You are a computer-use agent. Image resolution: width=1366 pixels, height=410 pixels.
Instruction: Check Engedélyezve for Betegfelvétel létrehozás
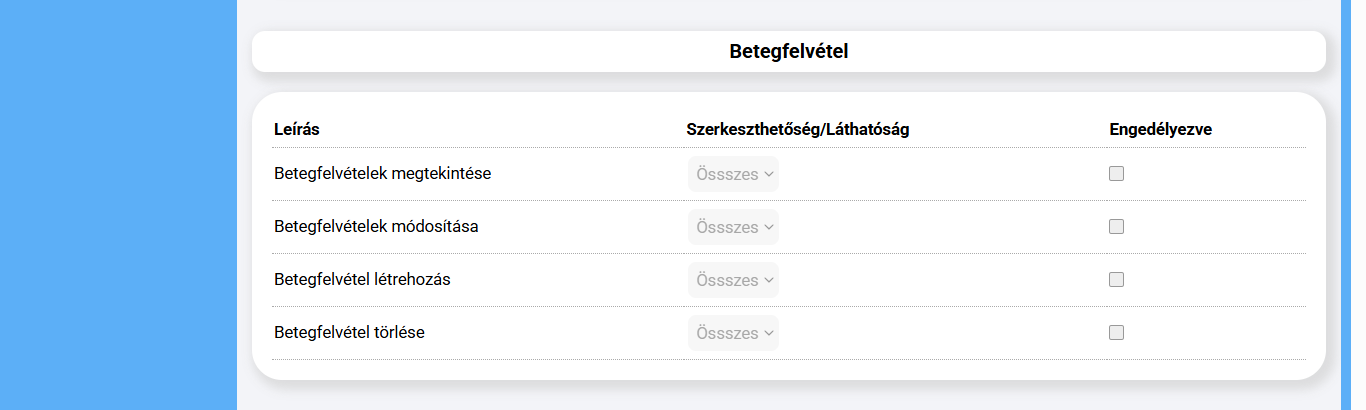pyautogui.click(x=1116, y=280)
